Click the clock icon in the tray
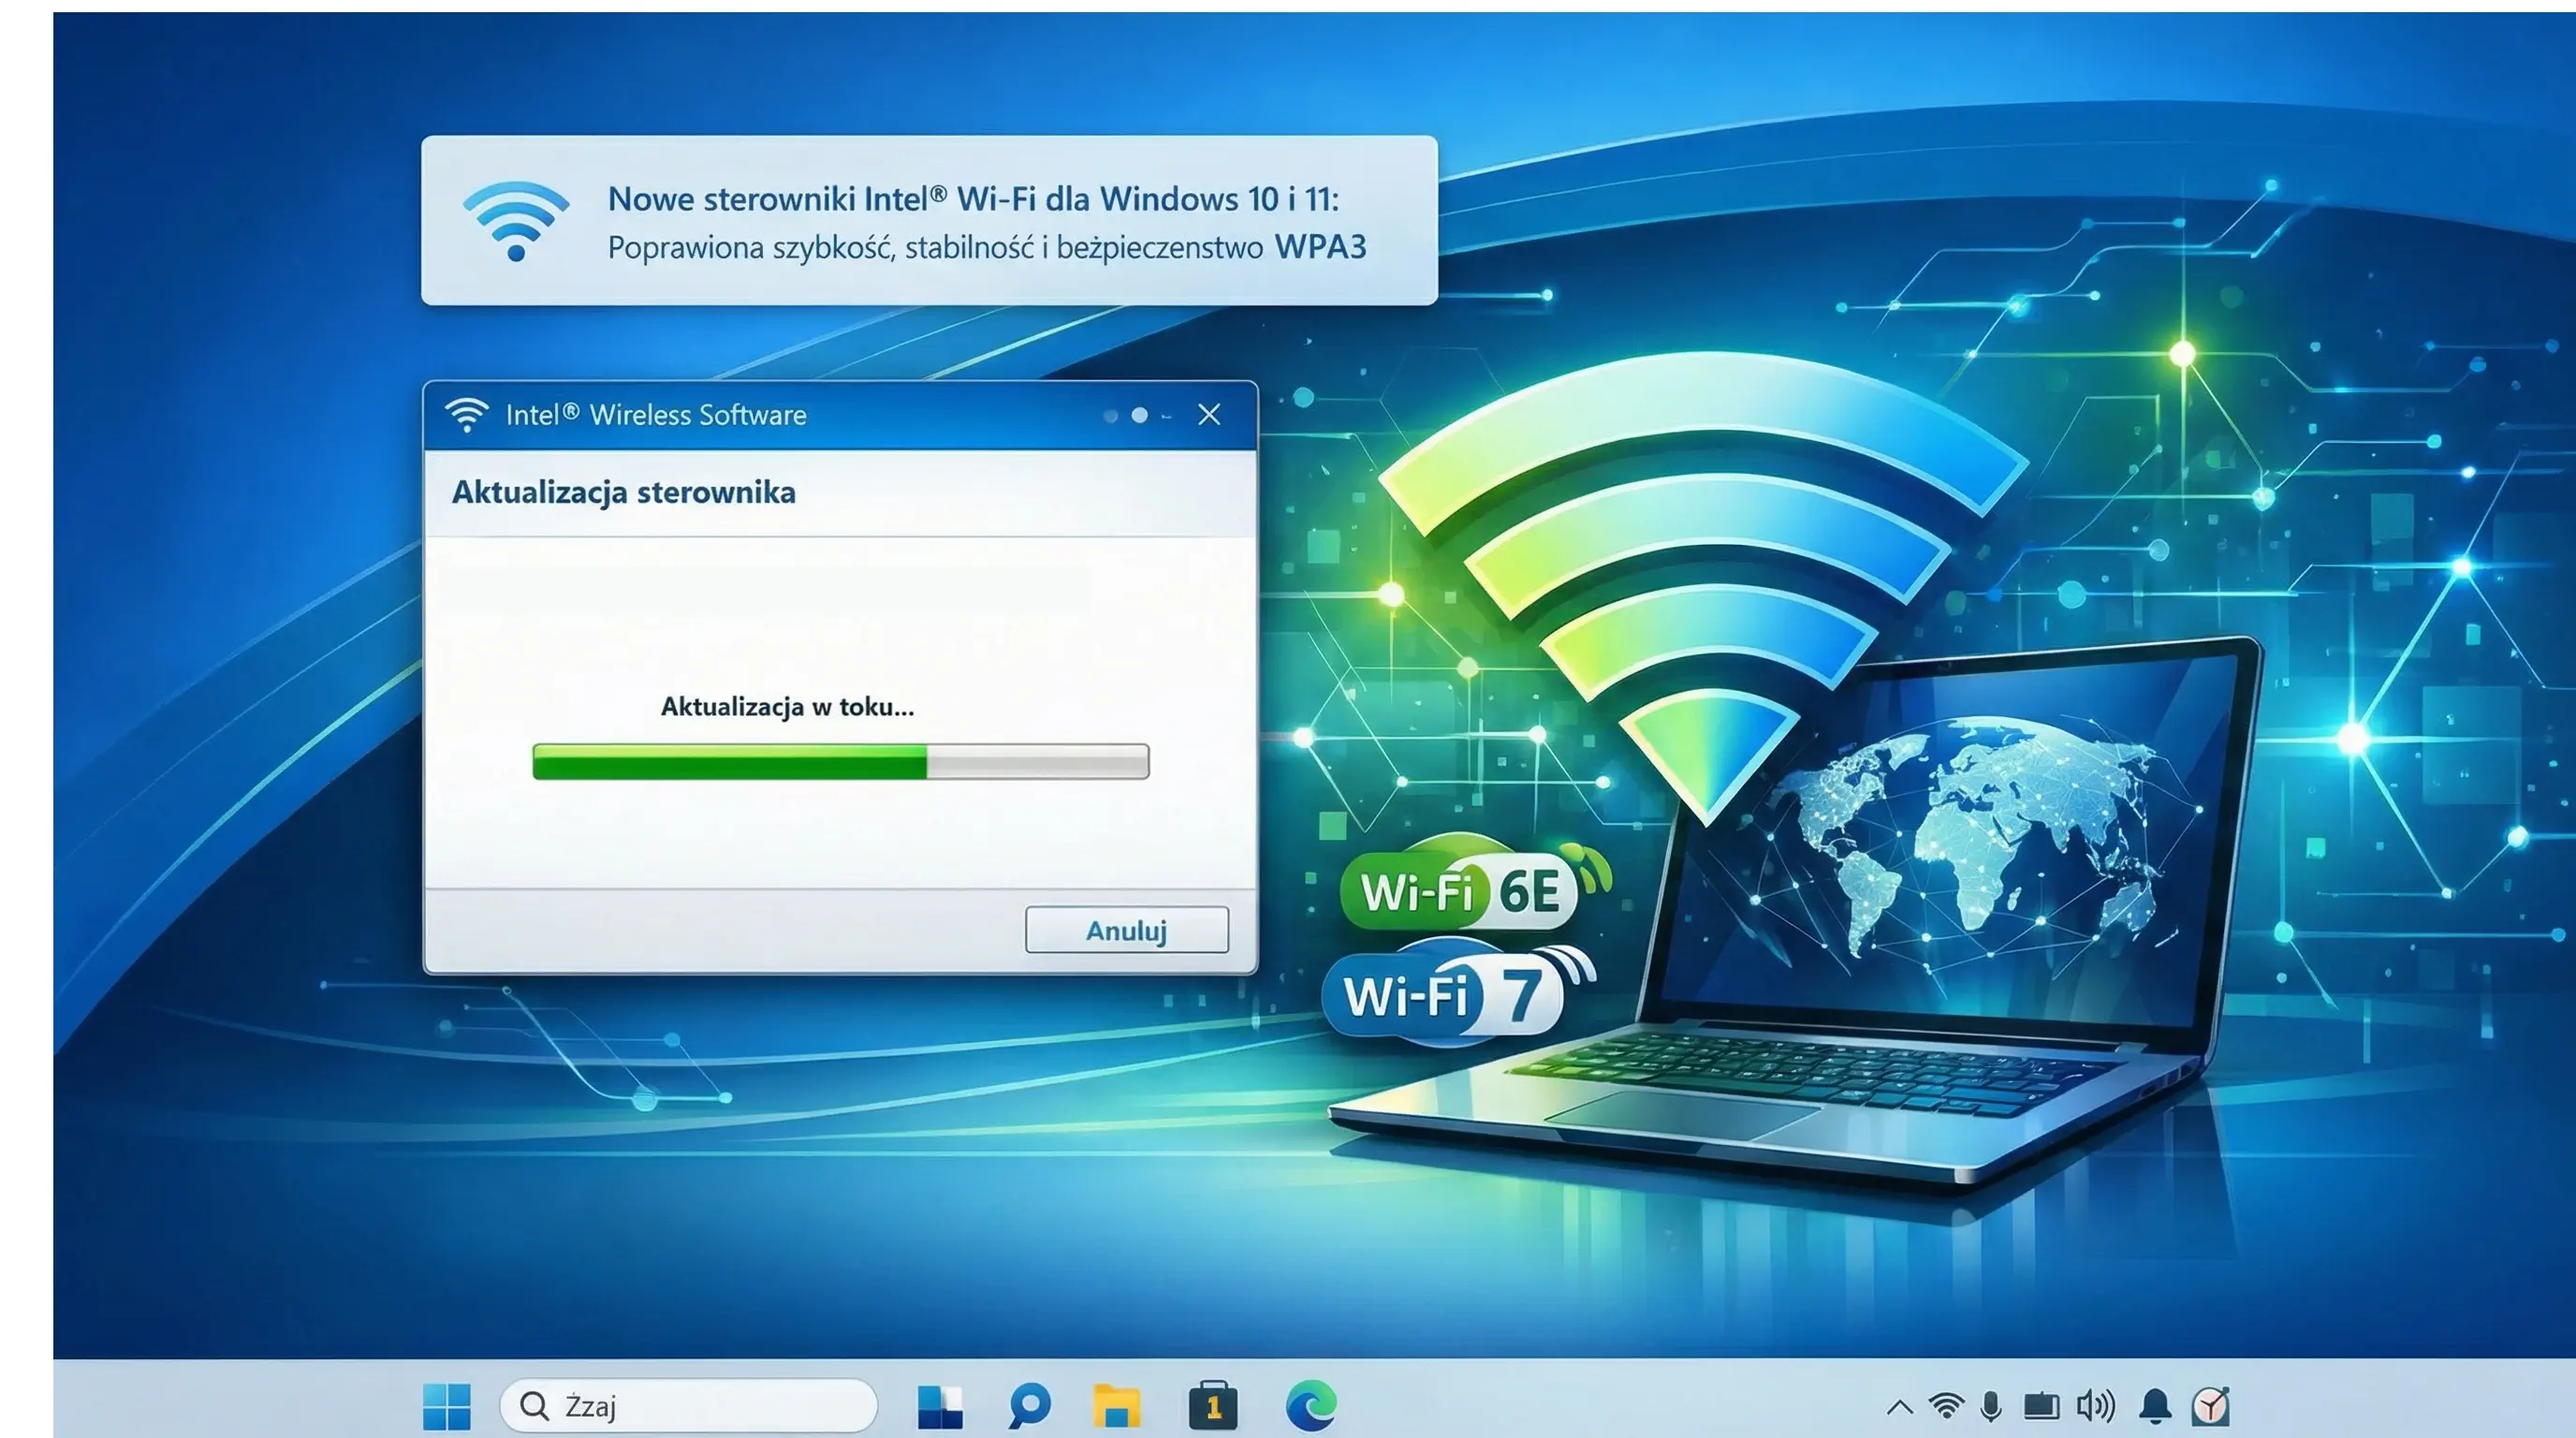 [x=2210, y=1406]
